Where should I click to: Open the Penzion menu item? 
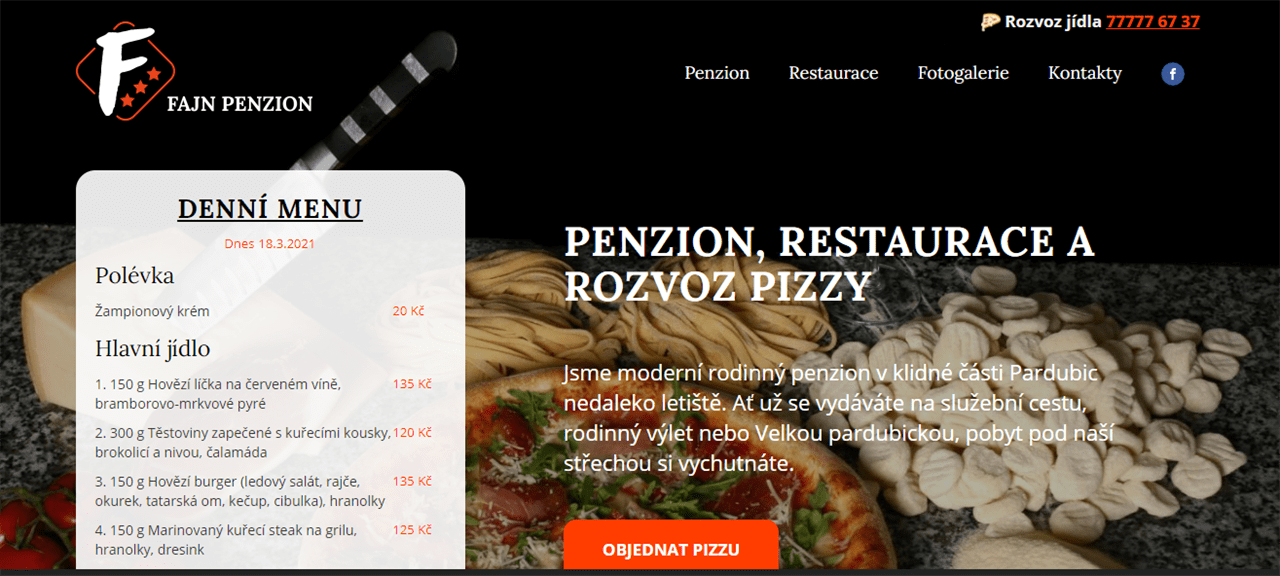[x=717, y=73]
